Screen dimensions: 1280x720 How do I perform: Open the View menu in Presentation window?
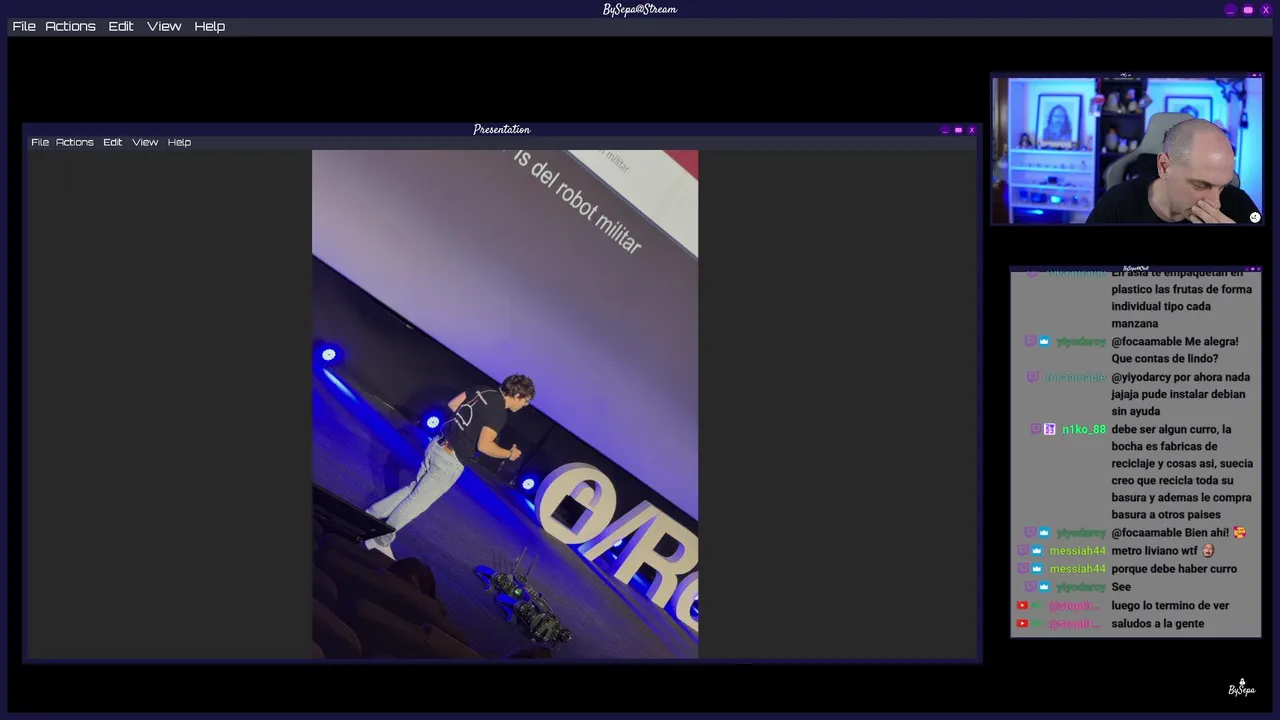coord(145,142)
